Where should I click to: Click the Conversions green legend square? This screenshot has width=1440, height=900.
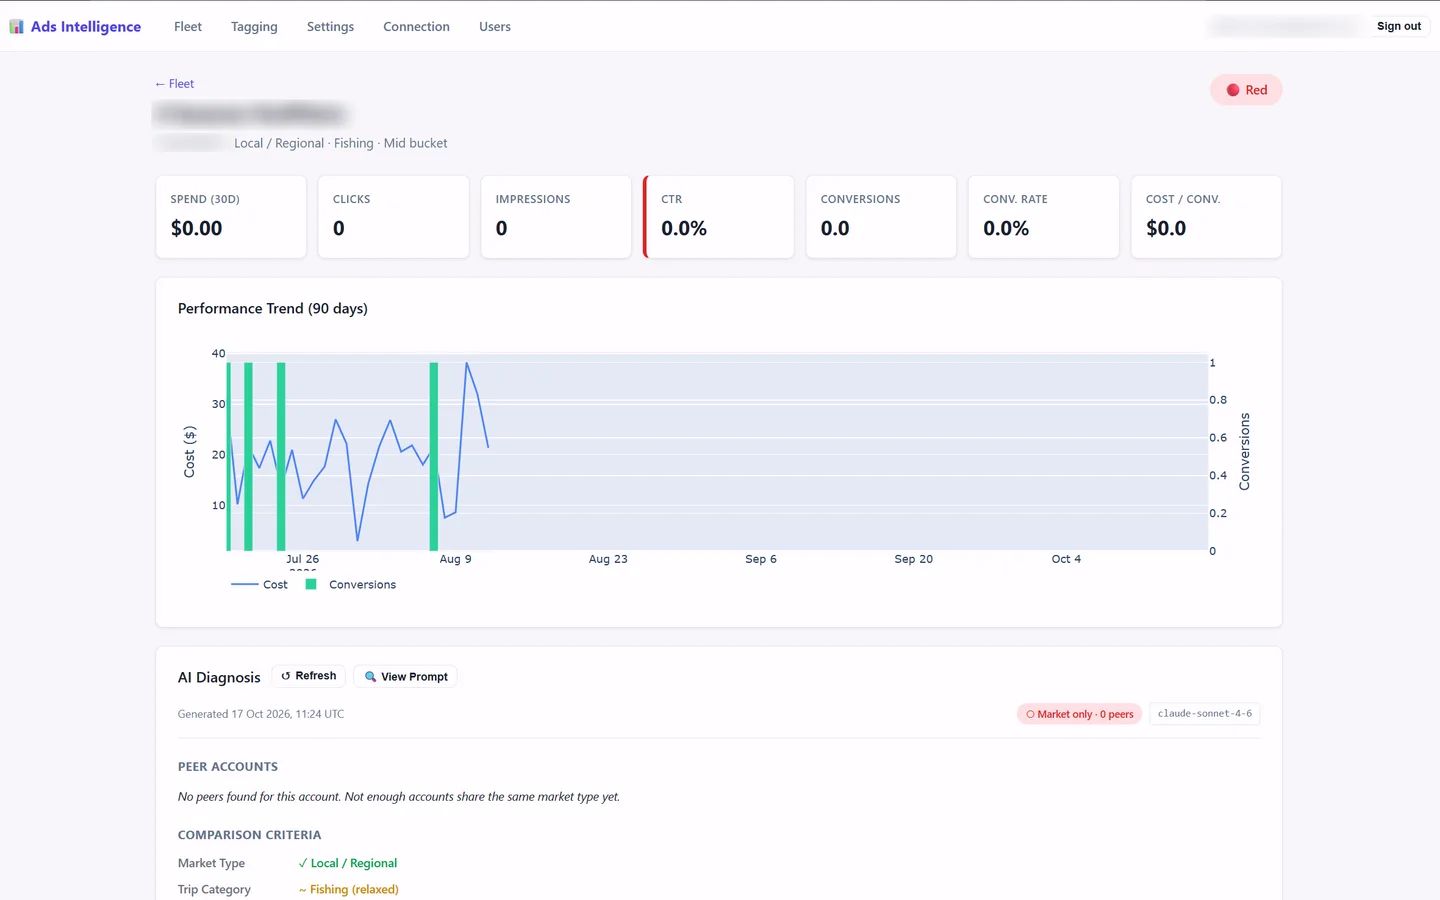click(311, 584)
